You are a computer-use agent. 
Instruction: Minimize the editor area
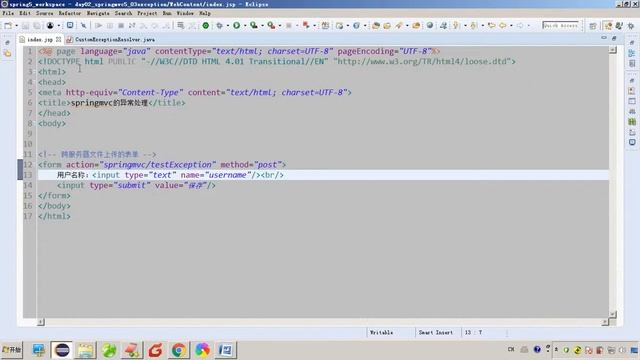(x=604, y=38)
